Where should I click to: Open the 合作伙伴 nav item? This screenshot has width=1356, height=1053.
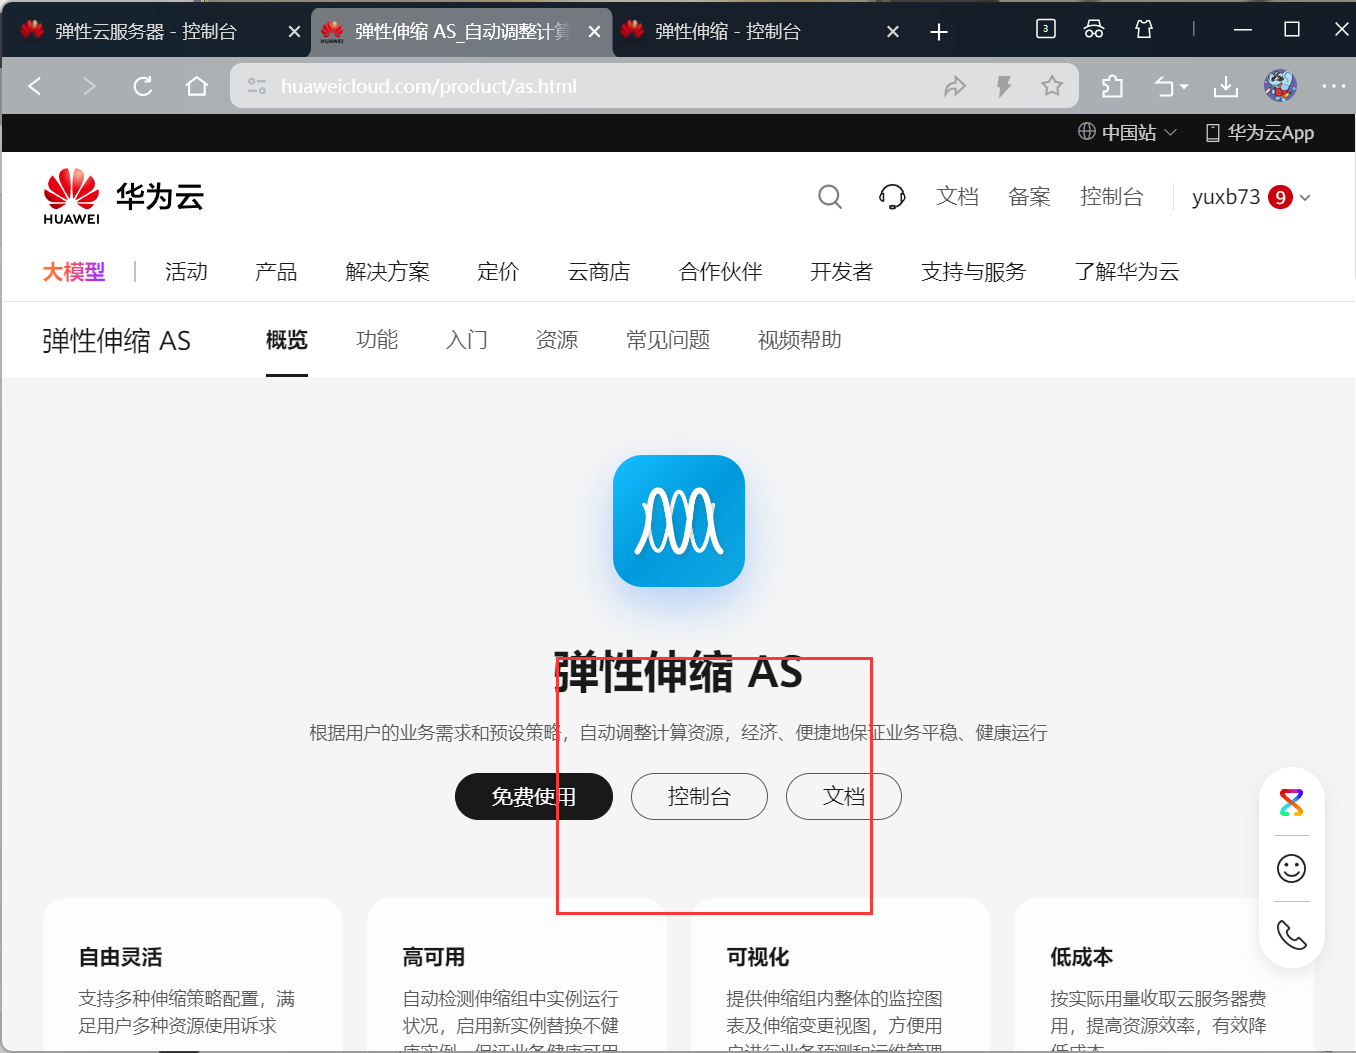(x=720, y=272)
